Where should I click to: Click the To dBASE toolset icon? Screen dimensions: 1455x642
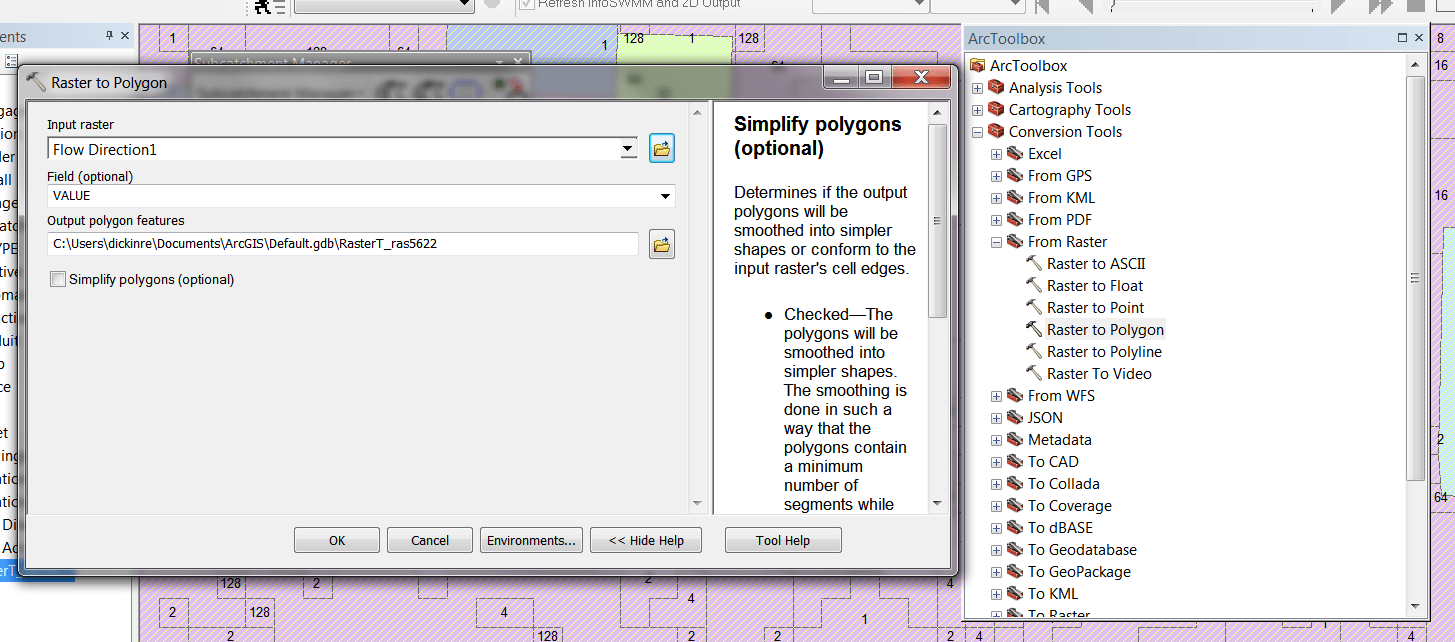point(1015,528)
